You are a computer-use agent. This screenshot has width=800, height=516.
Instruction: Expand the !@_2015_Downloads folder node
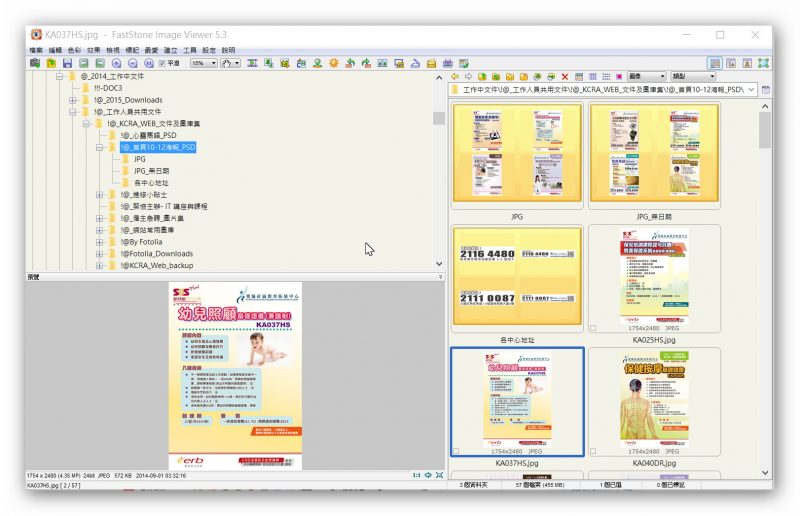pyautogui.click(x=73, y=100)
